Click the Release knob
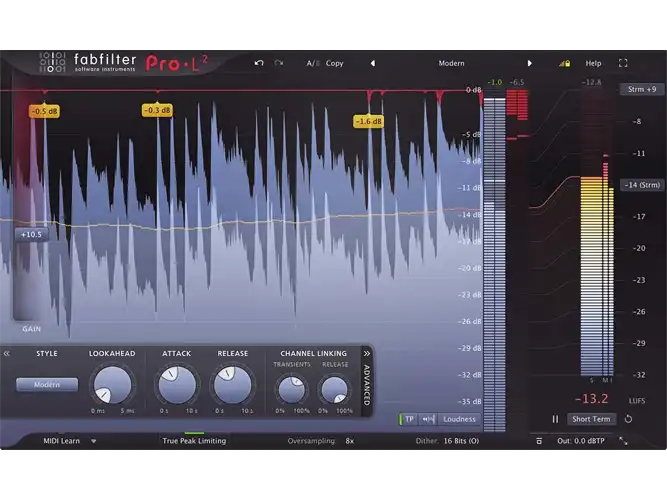Viewport: 667px width, 500px height. click(x=232, y=384)
